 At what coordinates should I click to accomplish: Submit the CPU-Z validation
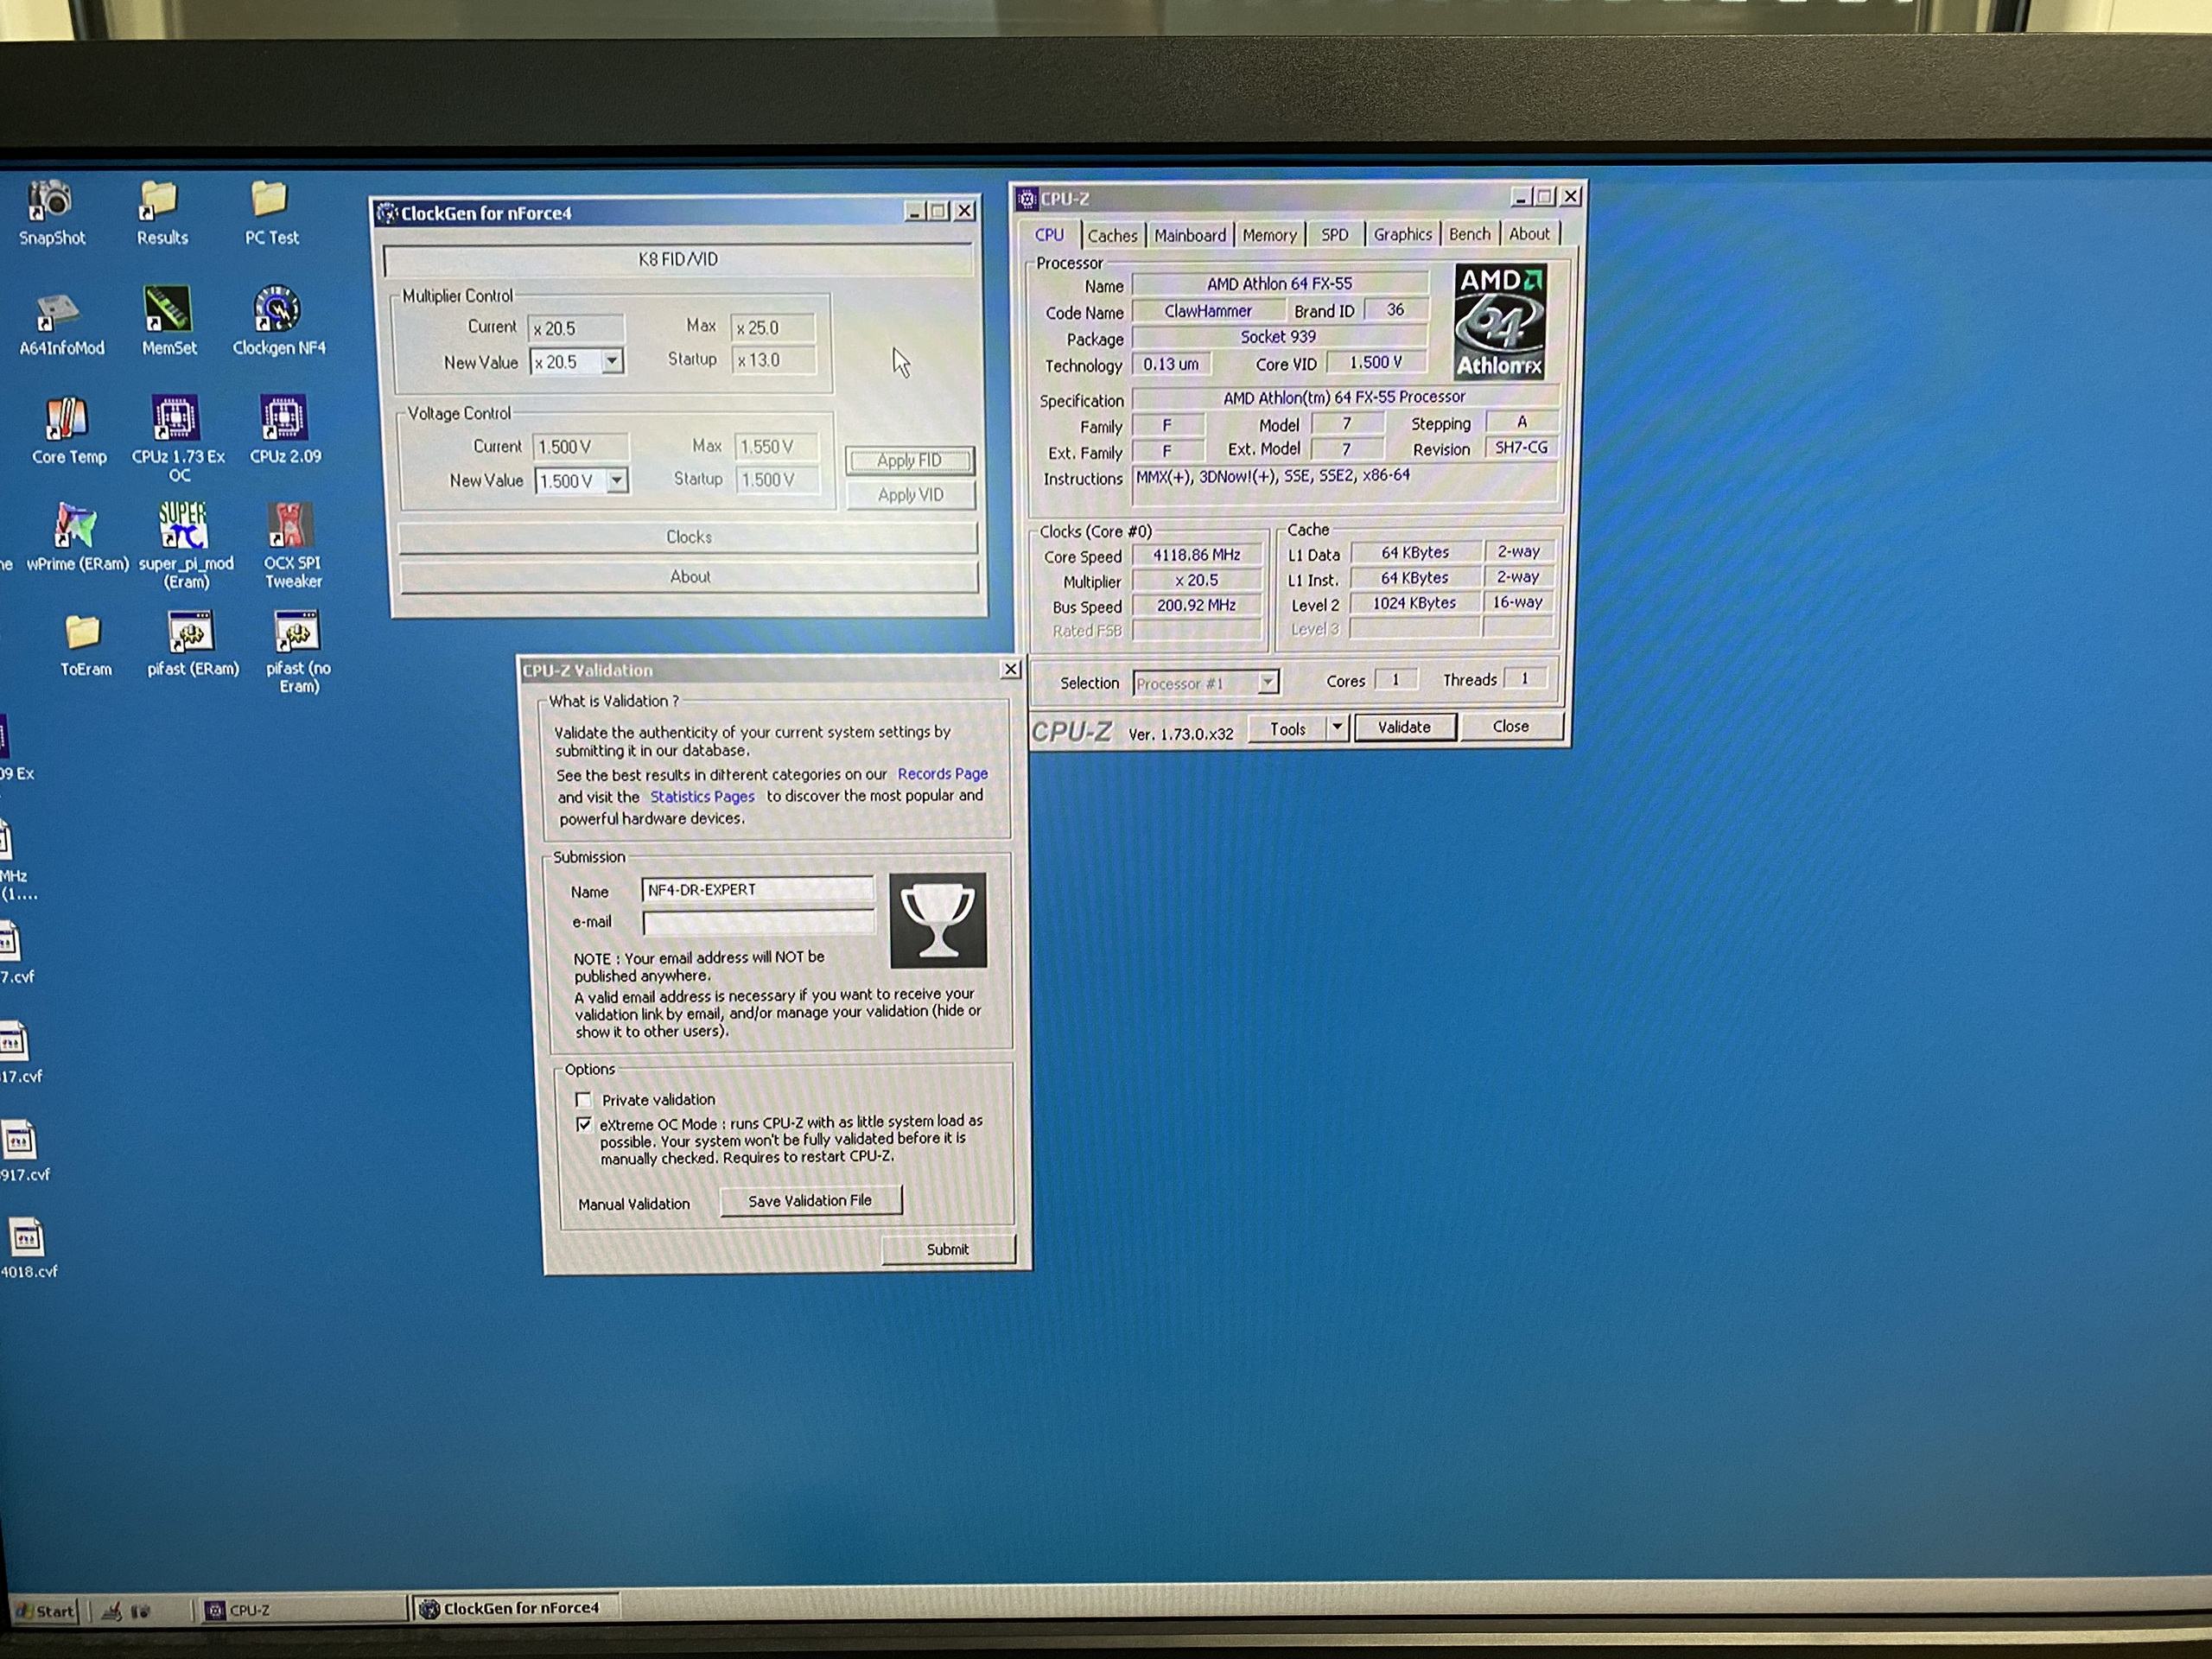tap(947, 1250)
